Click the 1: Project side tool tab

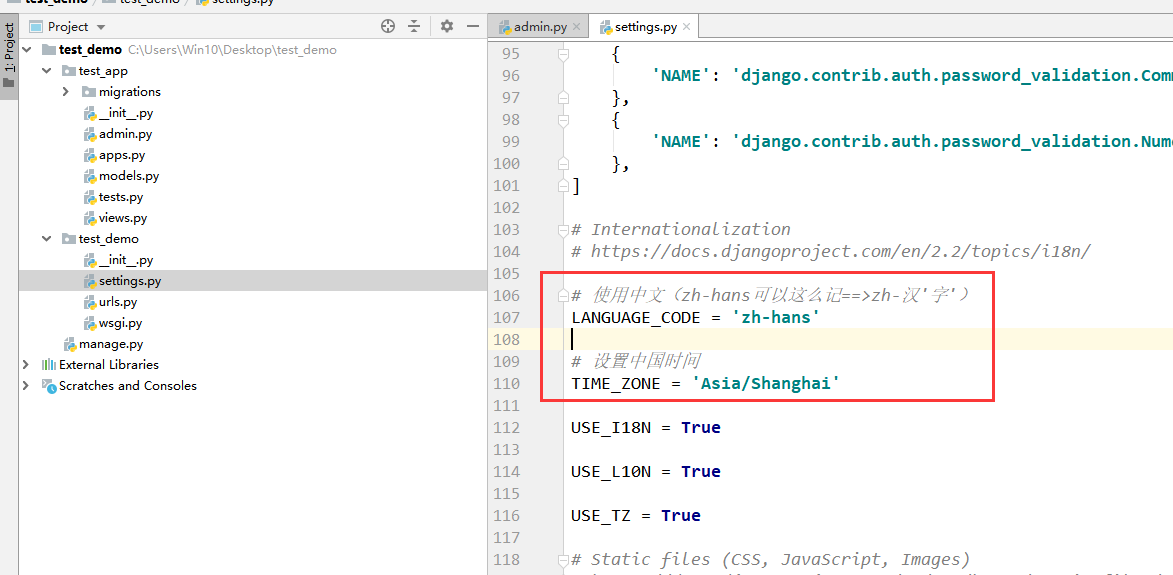(9, 55)
